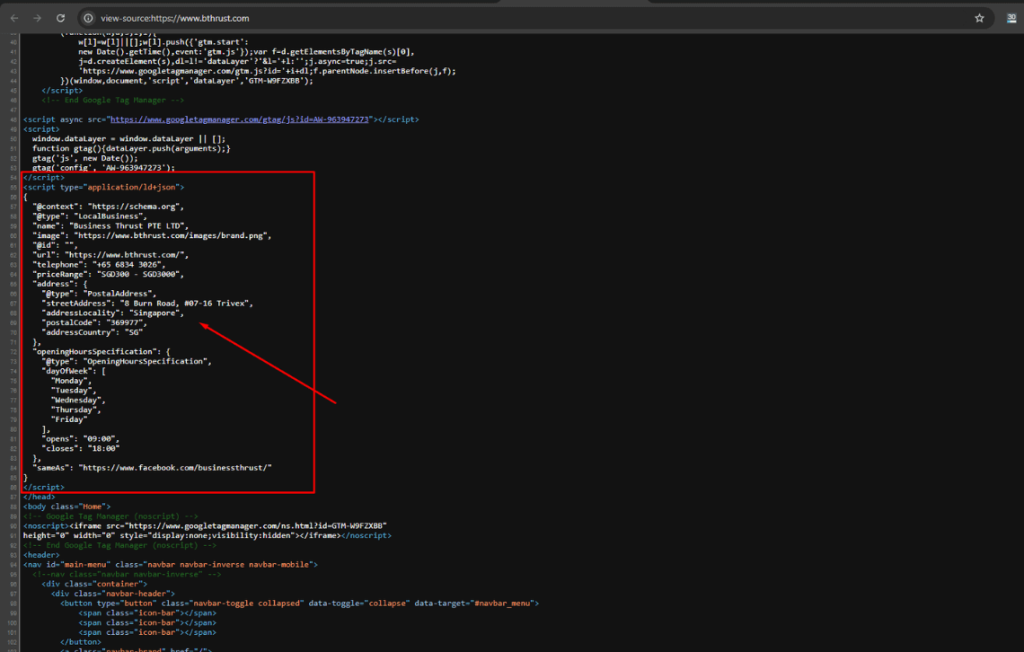Click the function gtag() definition line
1024x652 pixels.
click(131, 148)
